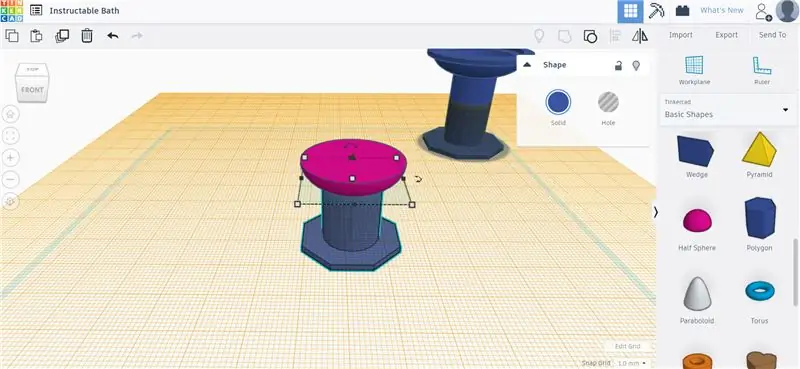Open the Mirror tool icon
The image size is (800, 369).
tap(640, 36)
